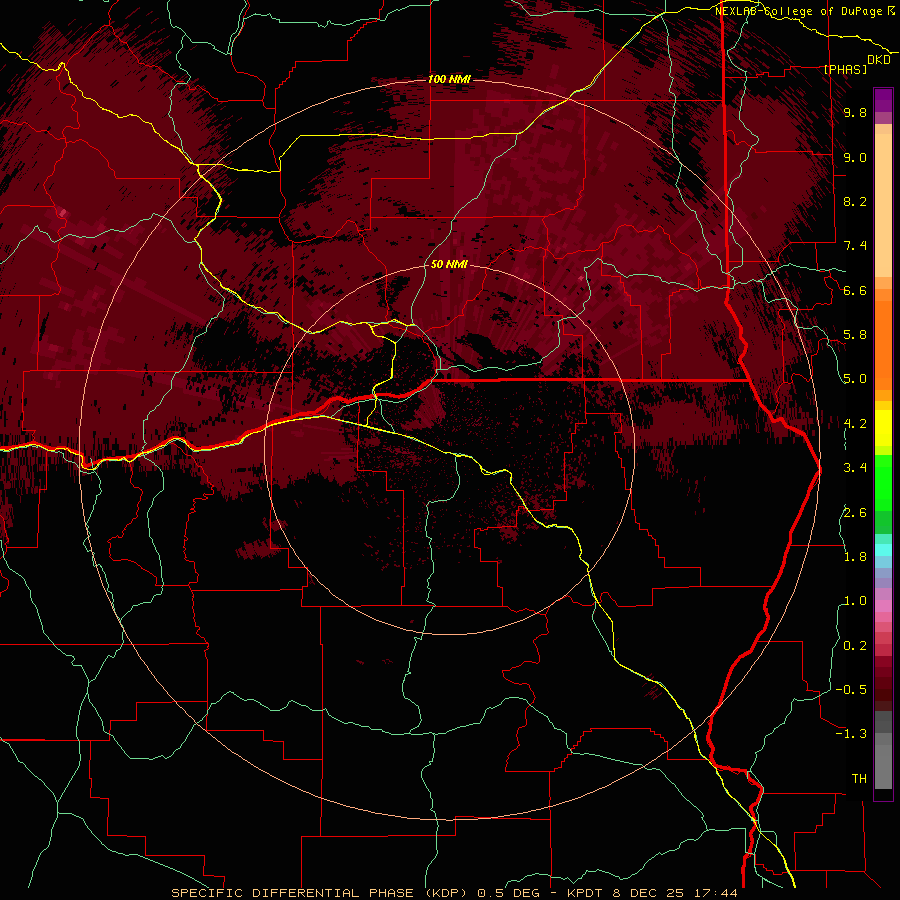Click the dark orange band of the color bar
This screenshot has width=900, height=900.
[883, 344]
